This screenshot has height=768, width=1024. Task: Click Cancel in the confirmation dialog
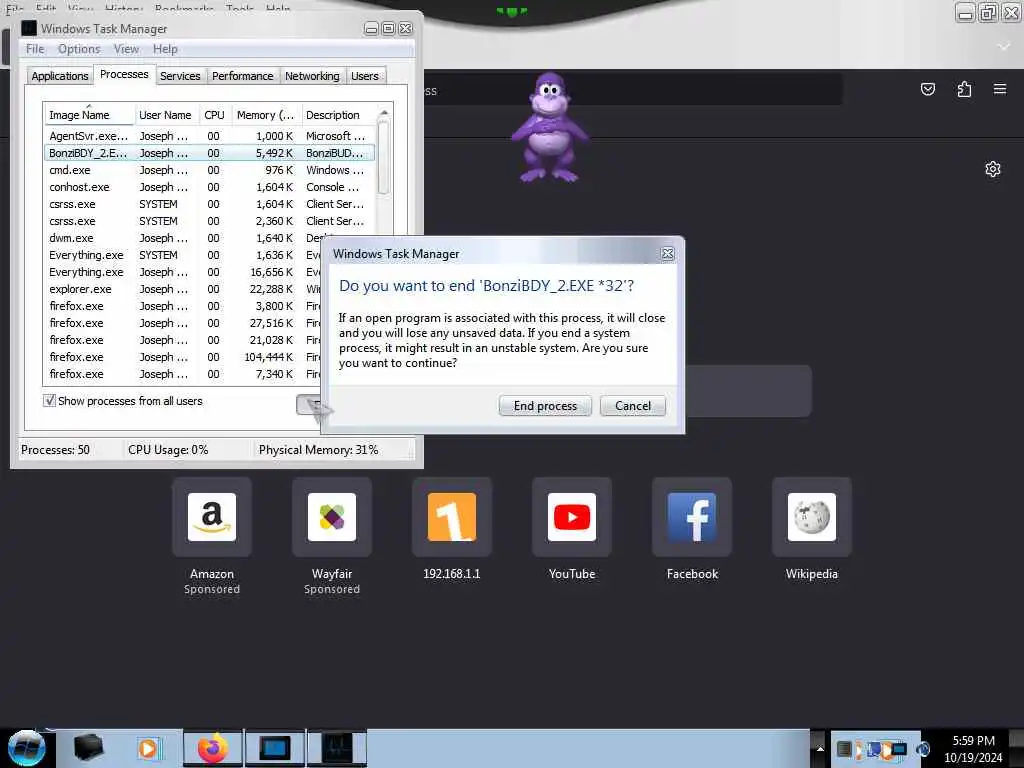[x=633, y=406]
